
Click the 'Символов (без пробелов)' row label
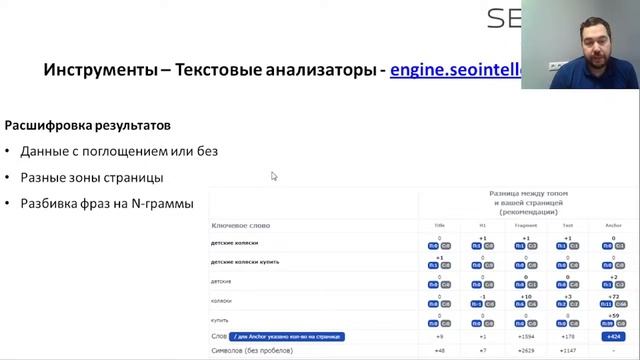point(252,351)
